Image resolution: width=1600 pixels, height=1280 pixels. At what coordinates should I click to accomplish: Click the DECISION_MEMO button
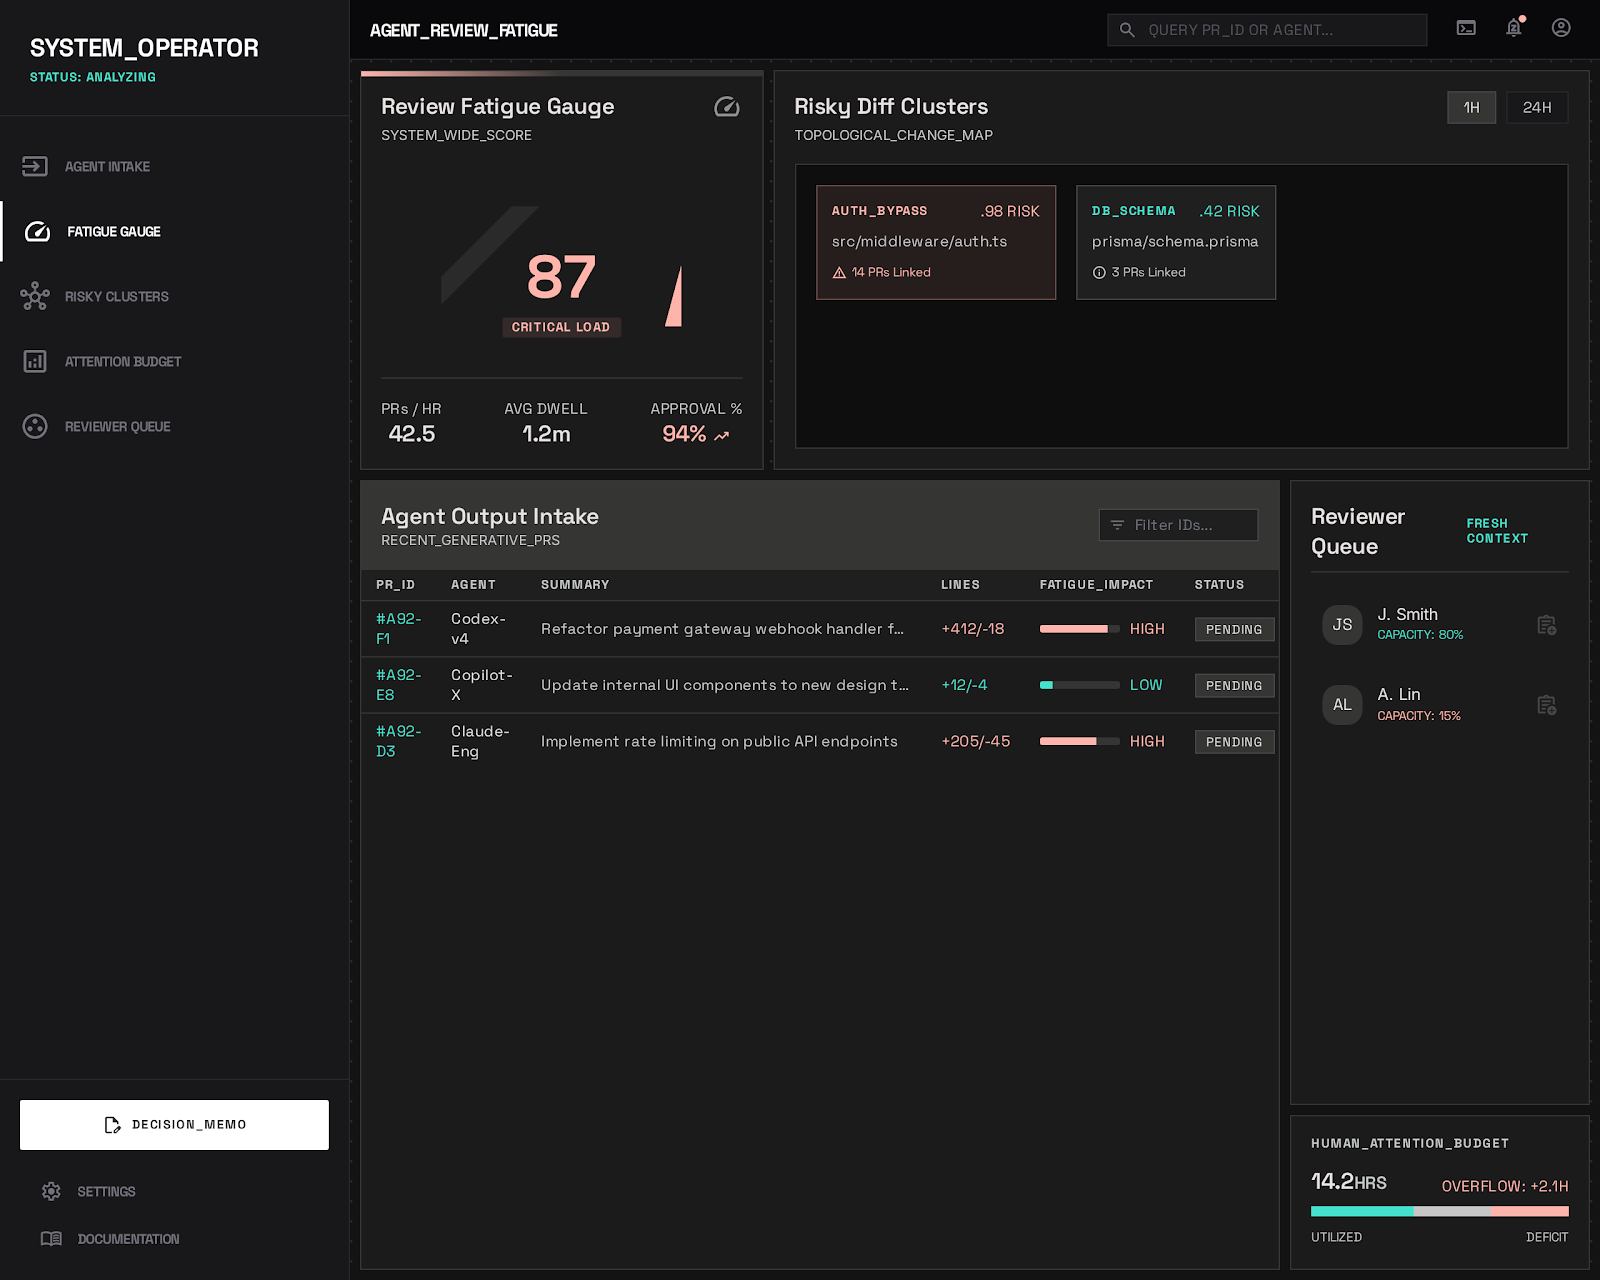coord(174,1124)
